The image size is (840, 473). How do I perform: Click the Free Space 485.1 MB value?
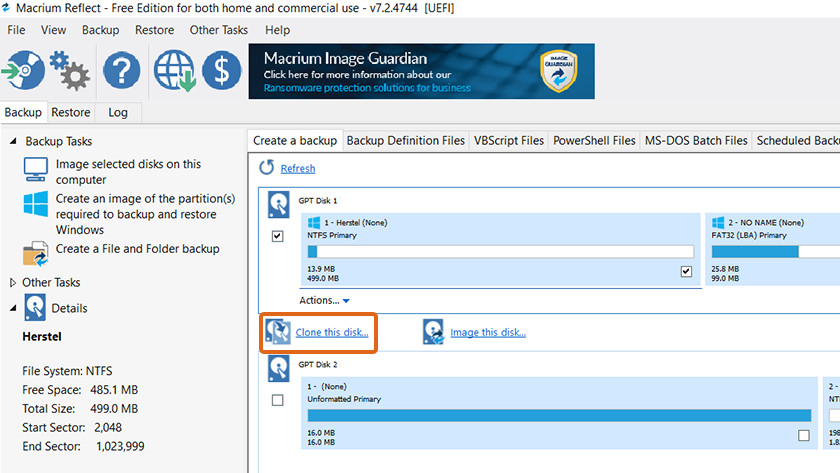pos(114,389)
